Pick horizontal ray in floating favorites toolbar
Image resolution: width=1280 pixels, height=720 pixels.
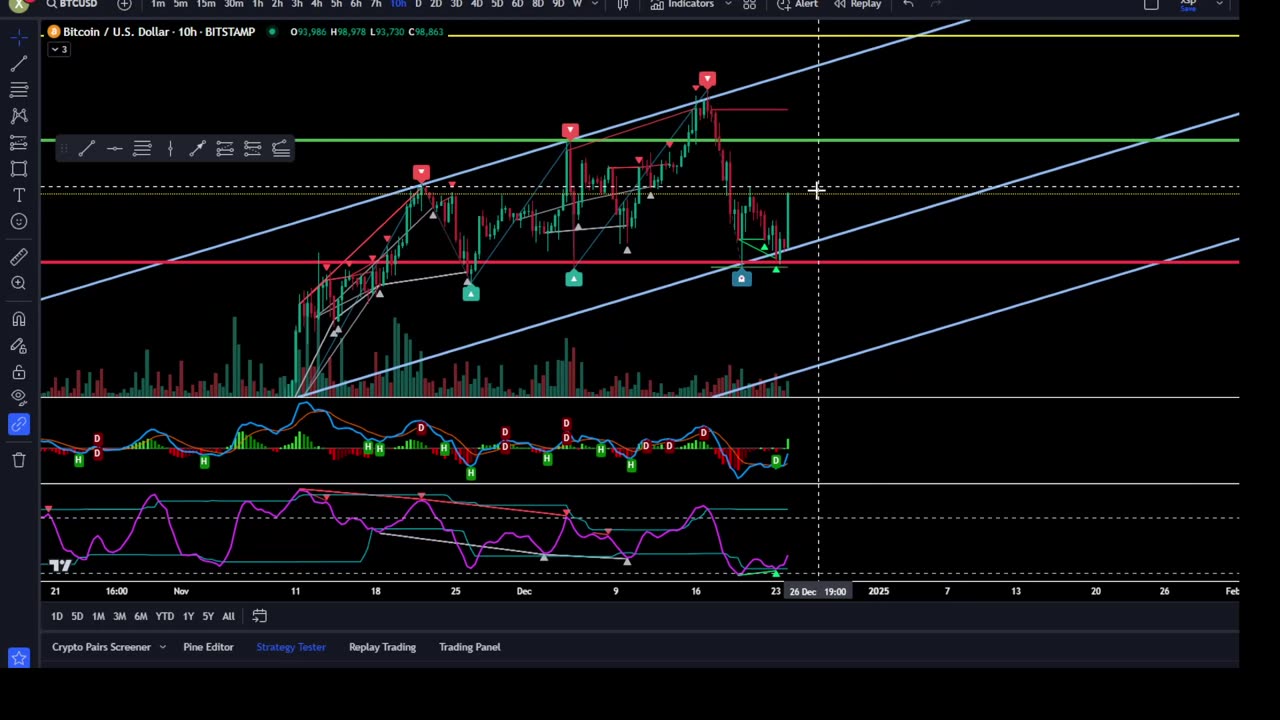click(115, 149)
